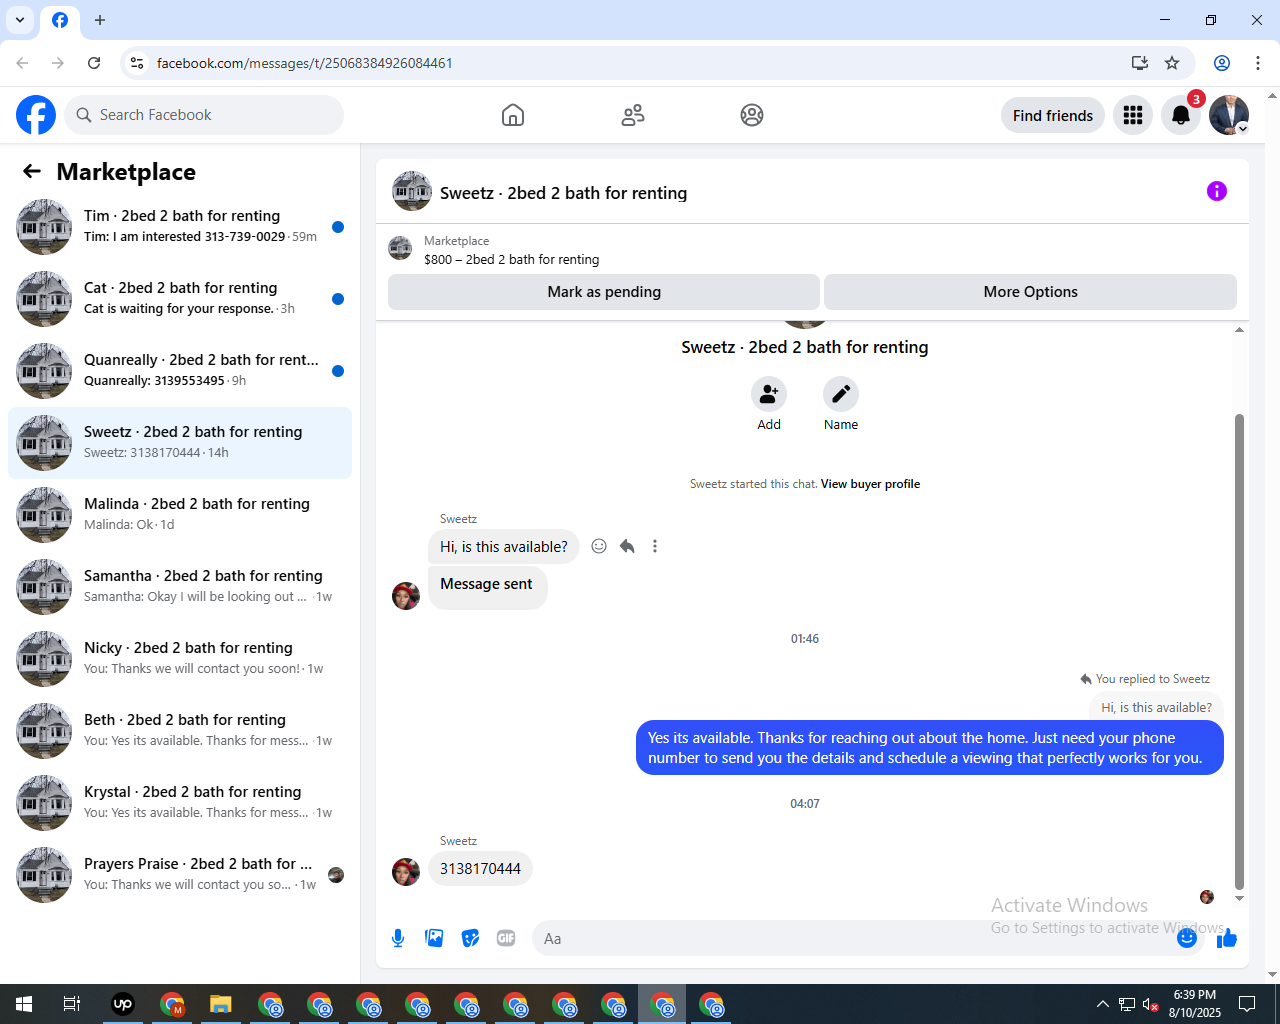This screenshot has height=1024, width=1280.
Task: Open site information icon in address bar
Action: coord(137,63)
